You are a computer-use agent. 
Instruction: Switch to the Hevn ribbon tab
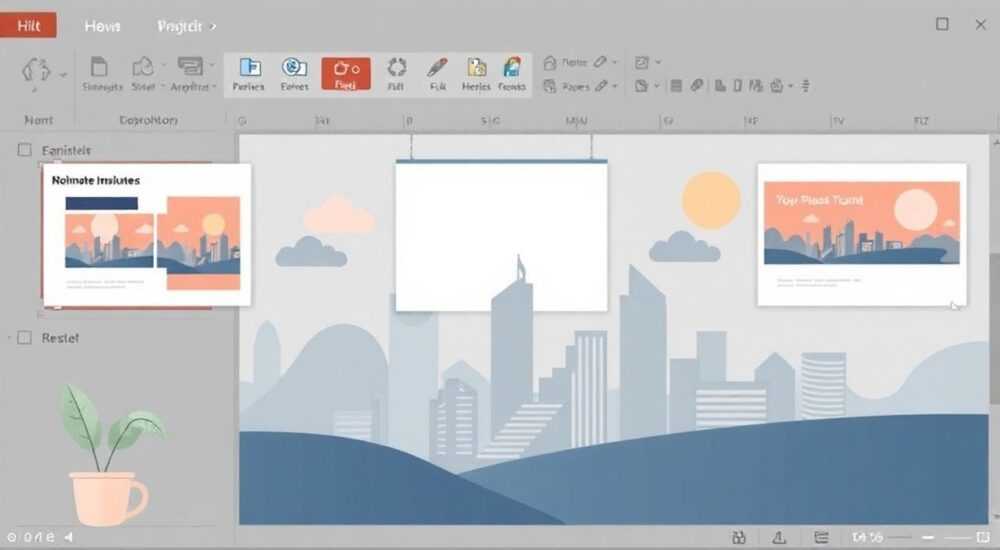tap(102, 26)
